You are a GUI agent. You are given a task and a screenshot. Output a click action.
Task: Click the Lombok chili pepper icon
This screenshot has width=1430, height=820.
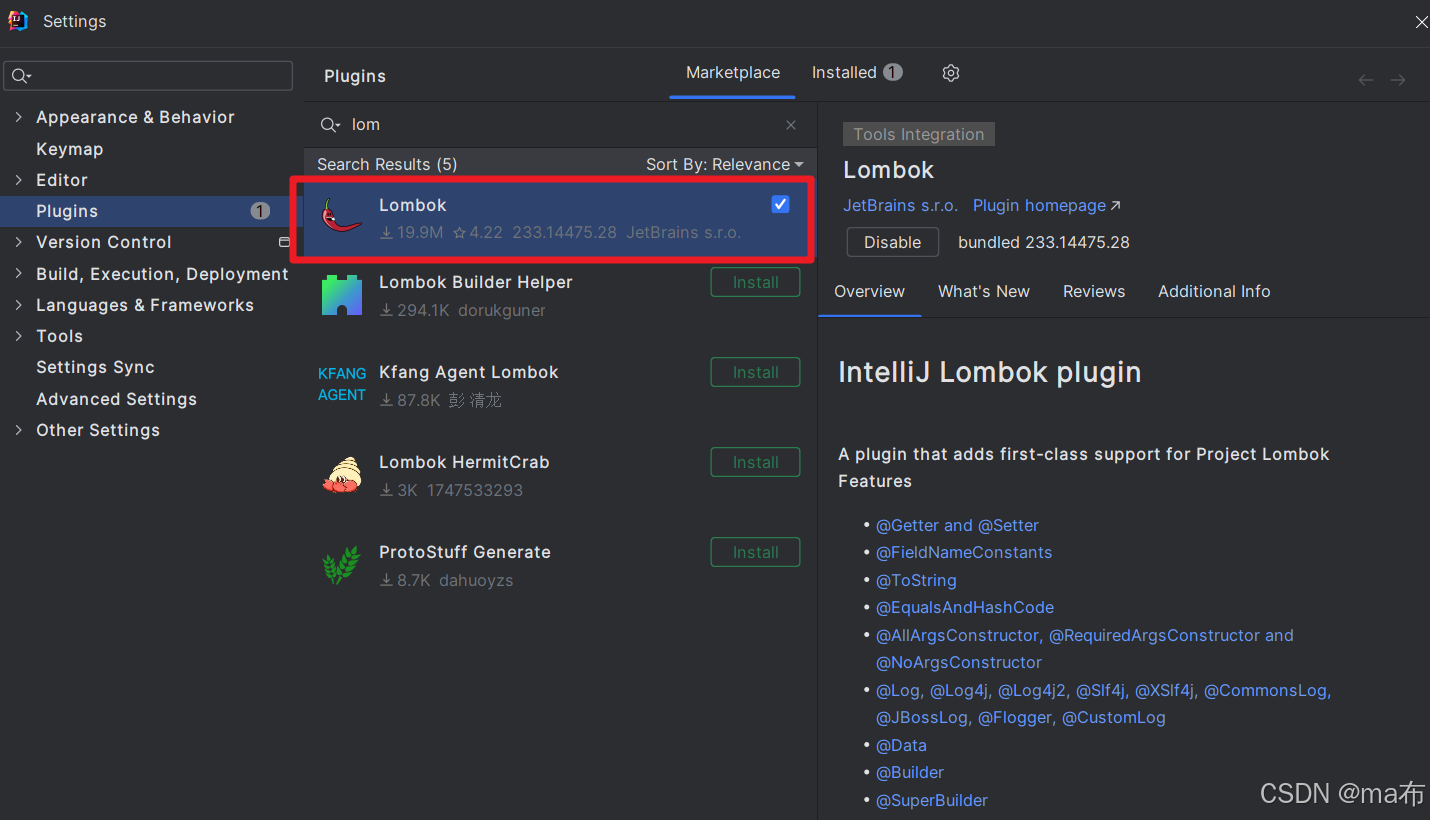point(342,216)
